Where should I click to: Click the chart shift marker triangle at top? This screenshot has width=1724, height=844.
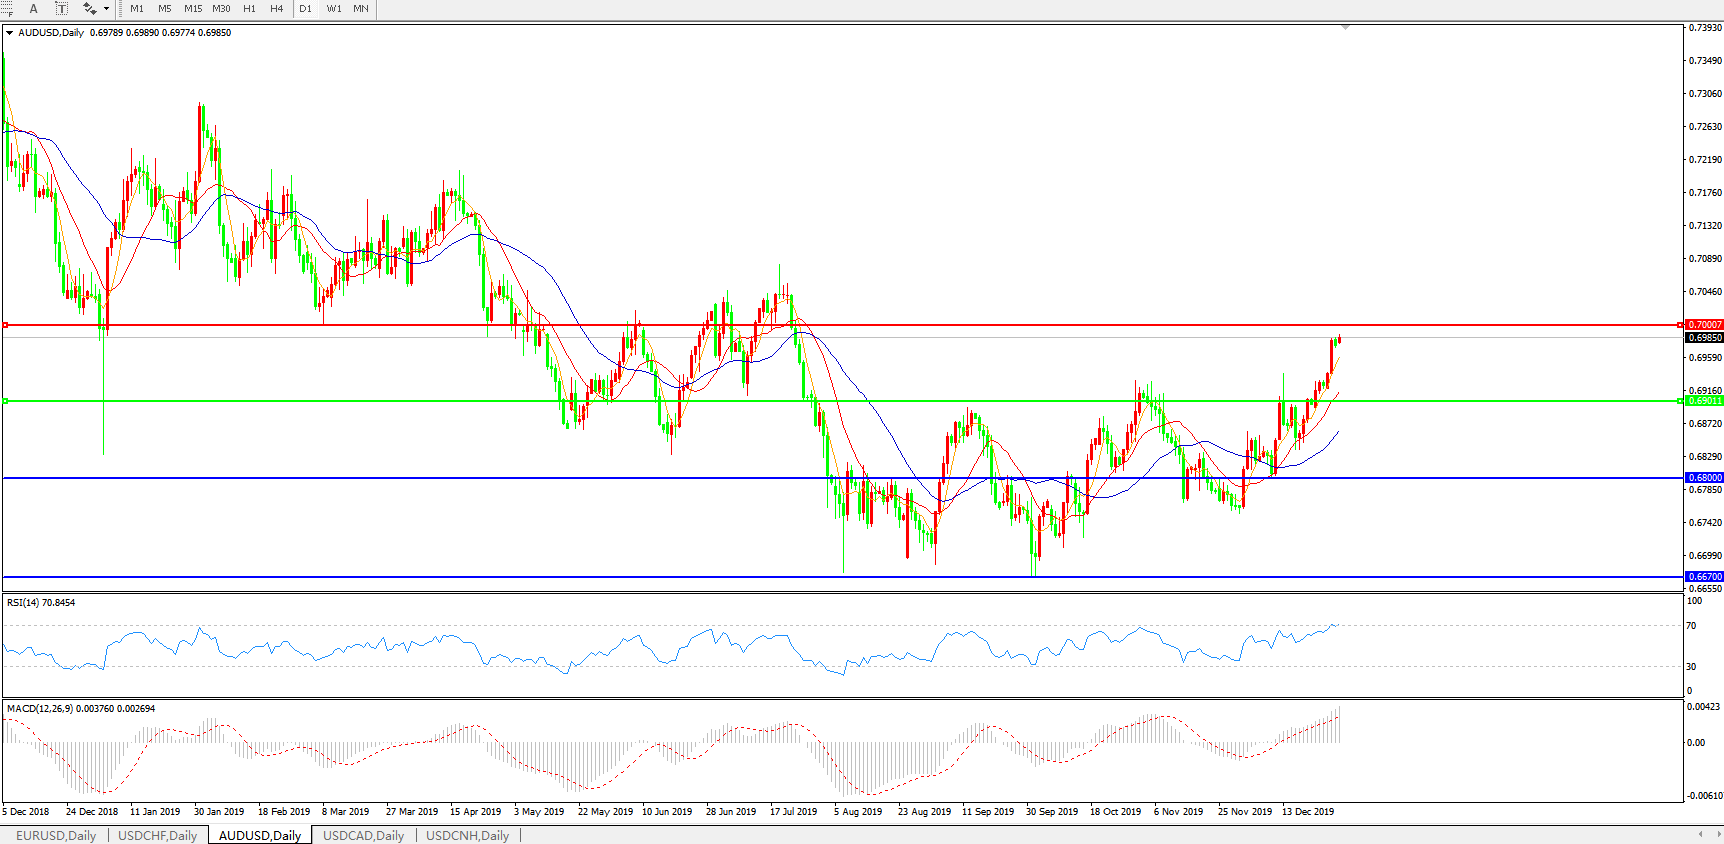tap(1345, 27)
